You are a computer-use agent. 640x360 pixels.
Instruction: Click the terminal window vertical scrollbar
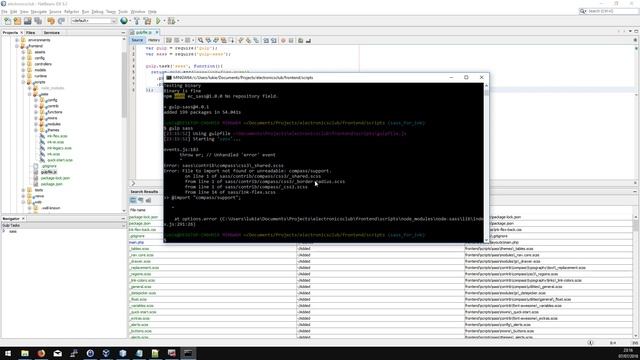point(486,162)
